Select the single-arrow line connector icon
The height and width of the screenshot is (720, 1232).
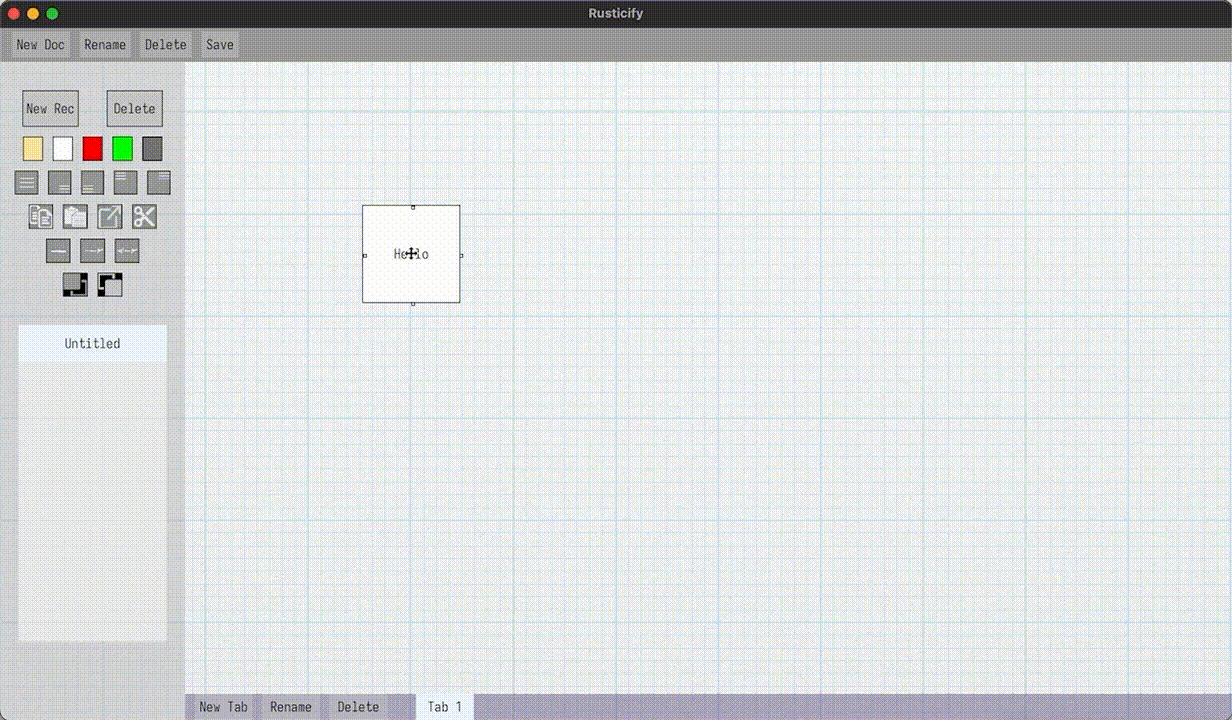pos(92,251)
